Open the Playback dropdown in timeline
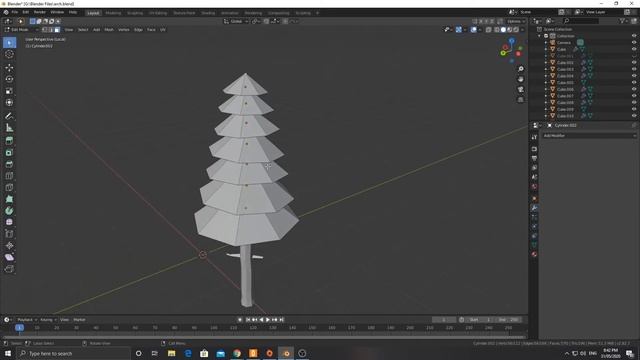This screenshot has height=360, width=640. coord(27,320)
